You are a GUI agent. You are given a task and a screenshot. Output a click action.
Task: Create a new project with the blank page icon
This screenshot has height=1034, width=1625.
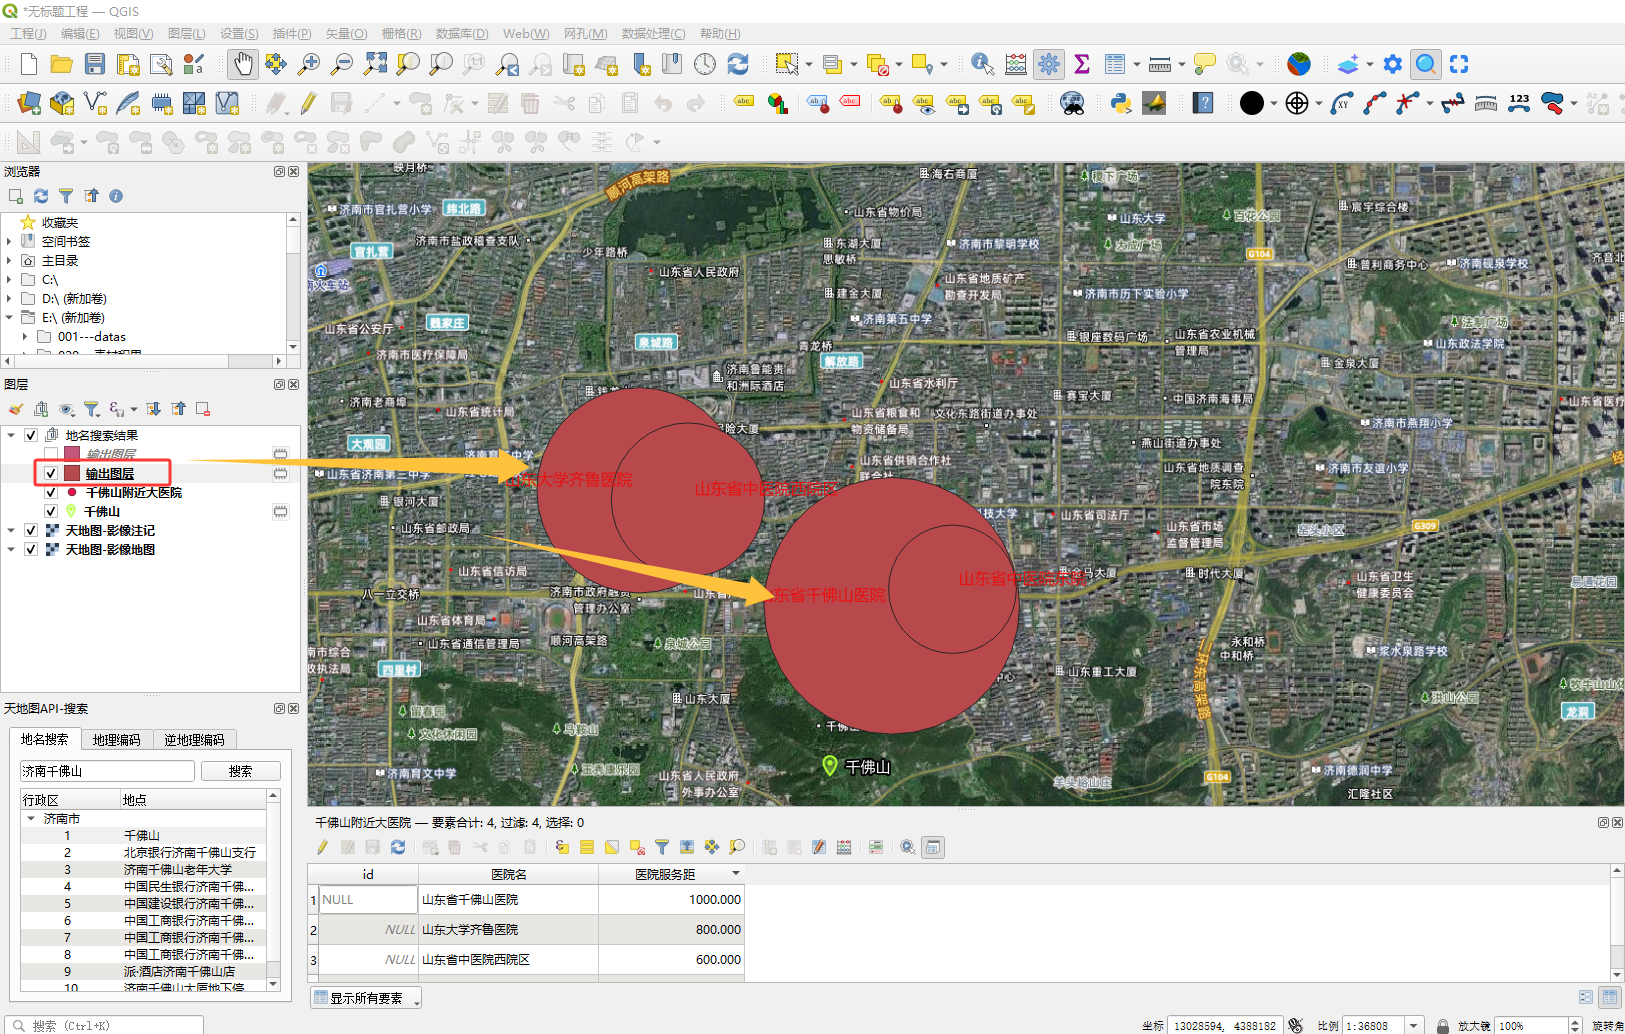[28, 64]
